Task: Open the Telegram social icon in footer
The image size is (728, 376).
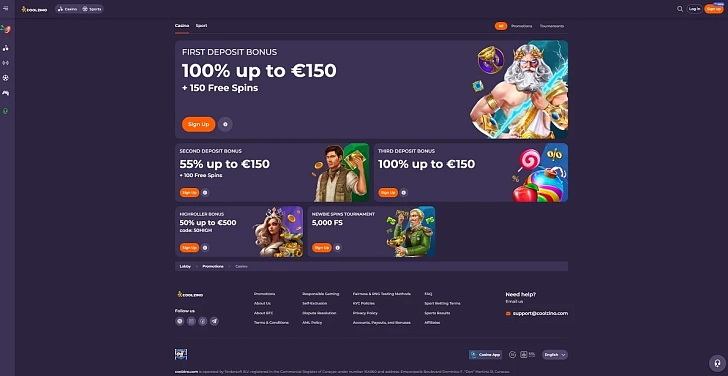Action: point(214,321)
